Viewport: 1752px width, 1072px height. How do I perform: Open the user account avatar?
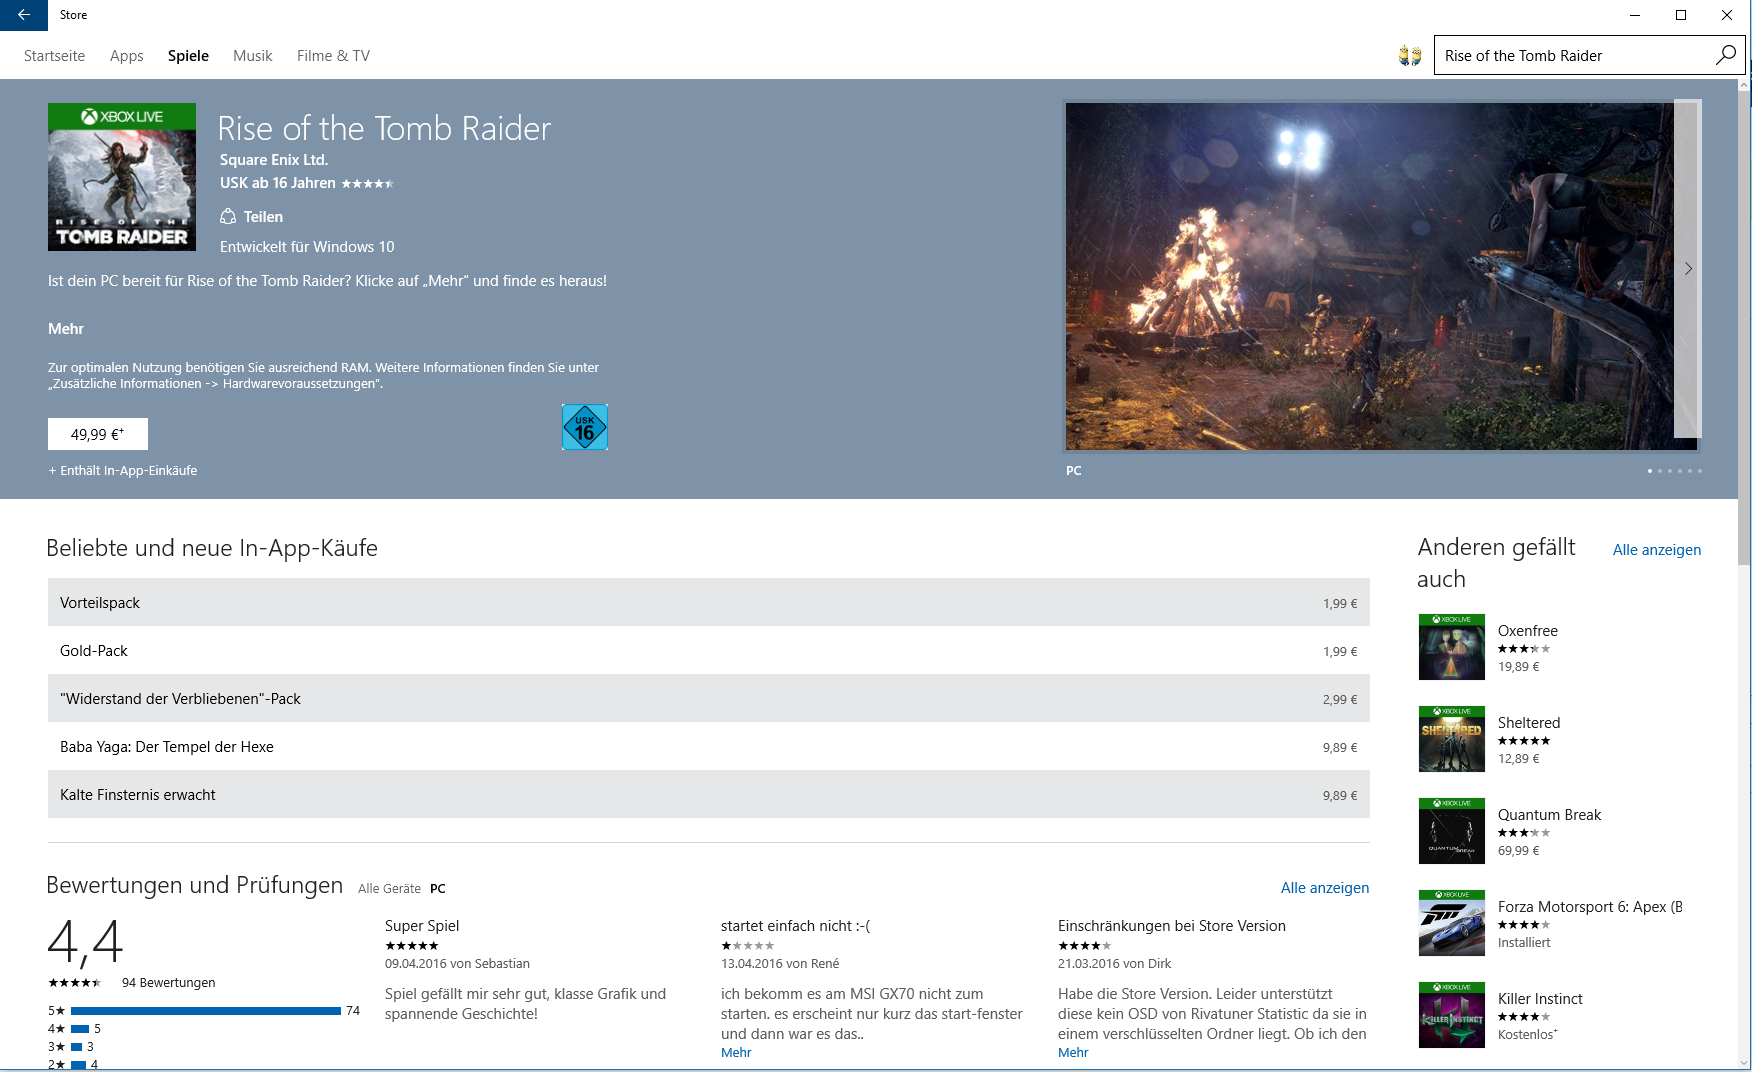click(1410, 56)
